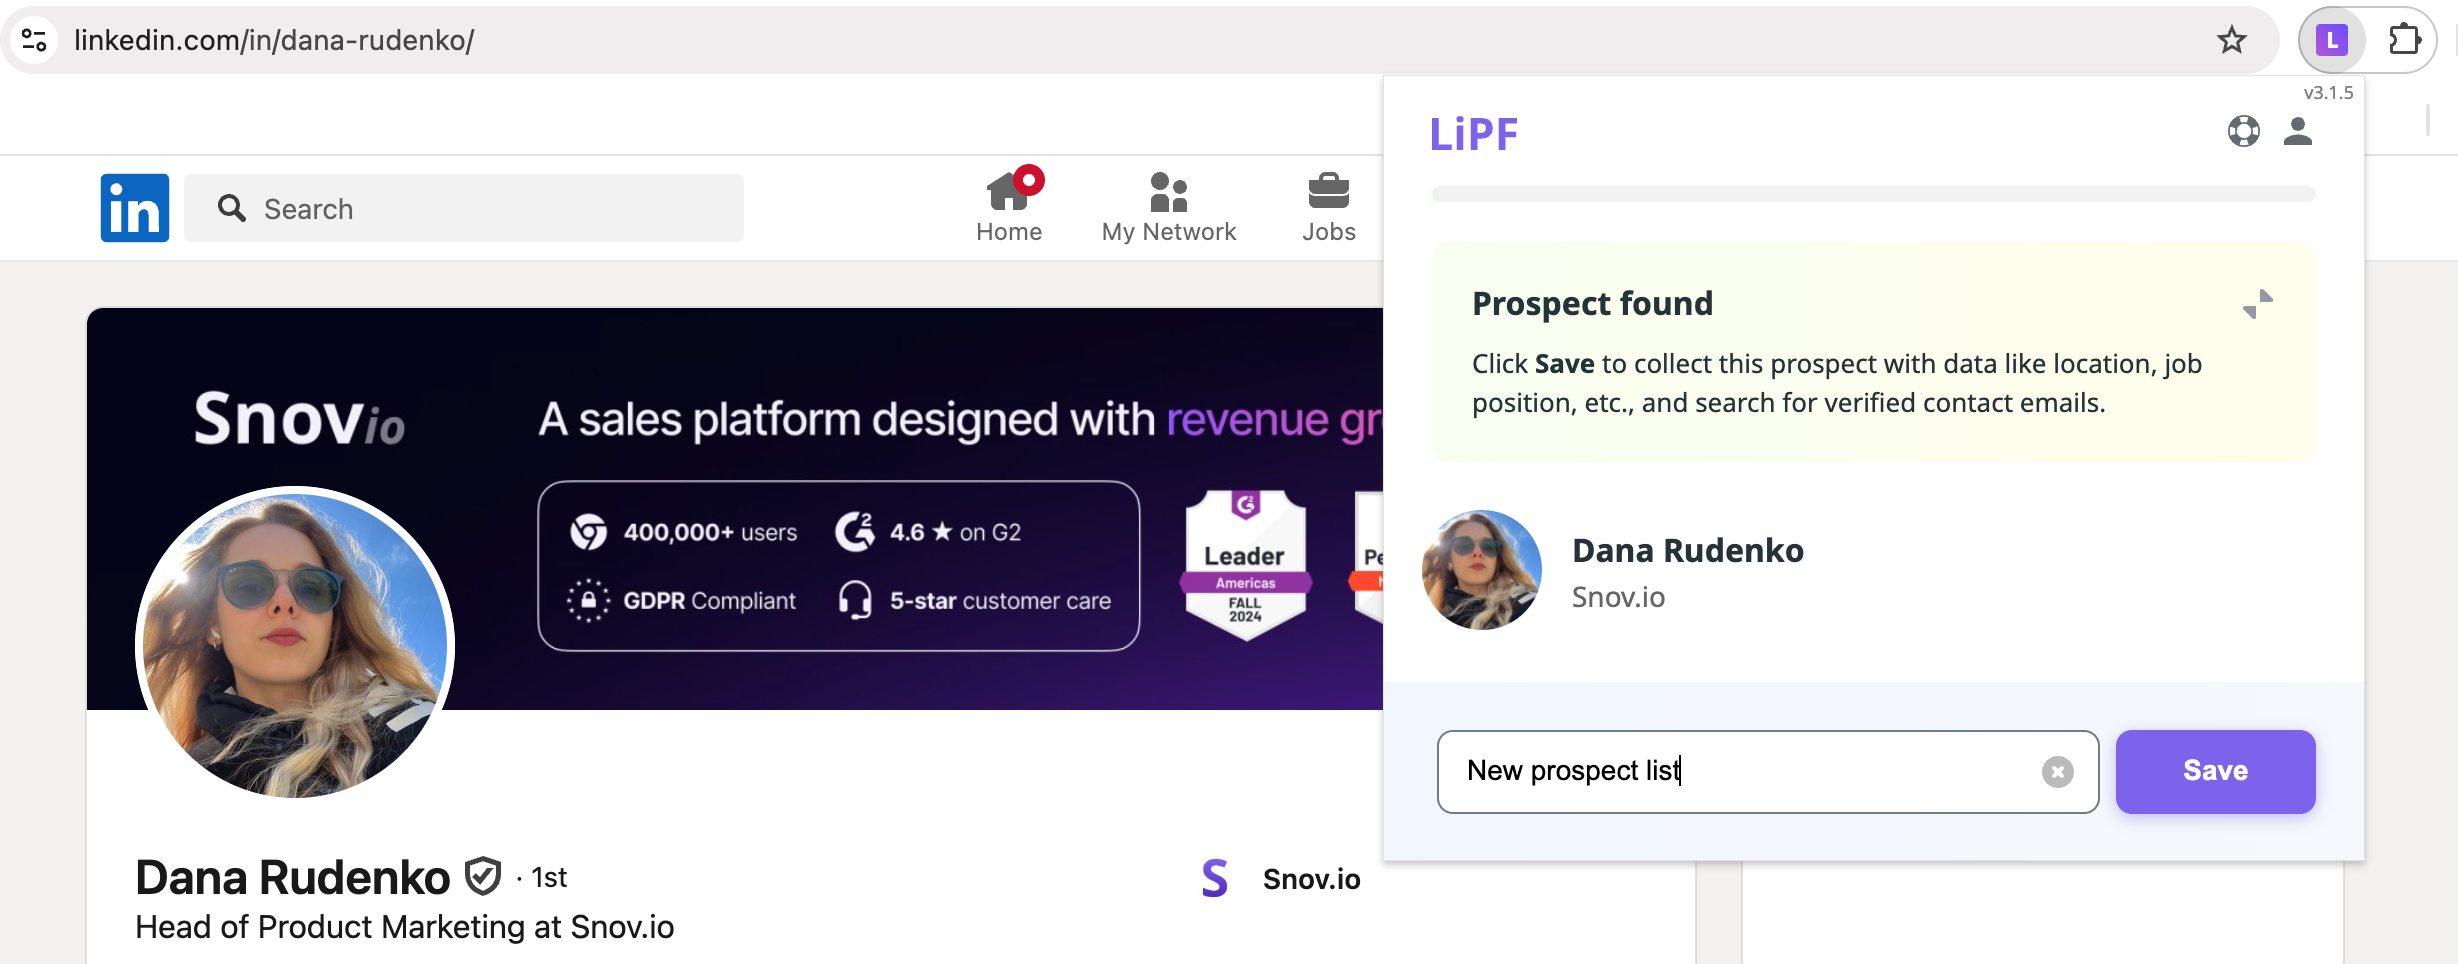Click Dana Rudenko's avatar in LiPF panel
The width and height of the screenshot is (2458, 964).
tap(1482, 570)
